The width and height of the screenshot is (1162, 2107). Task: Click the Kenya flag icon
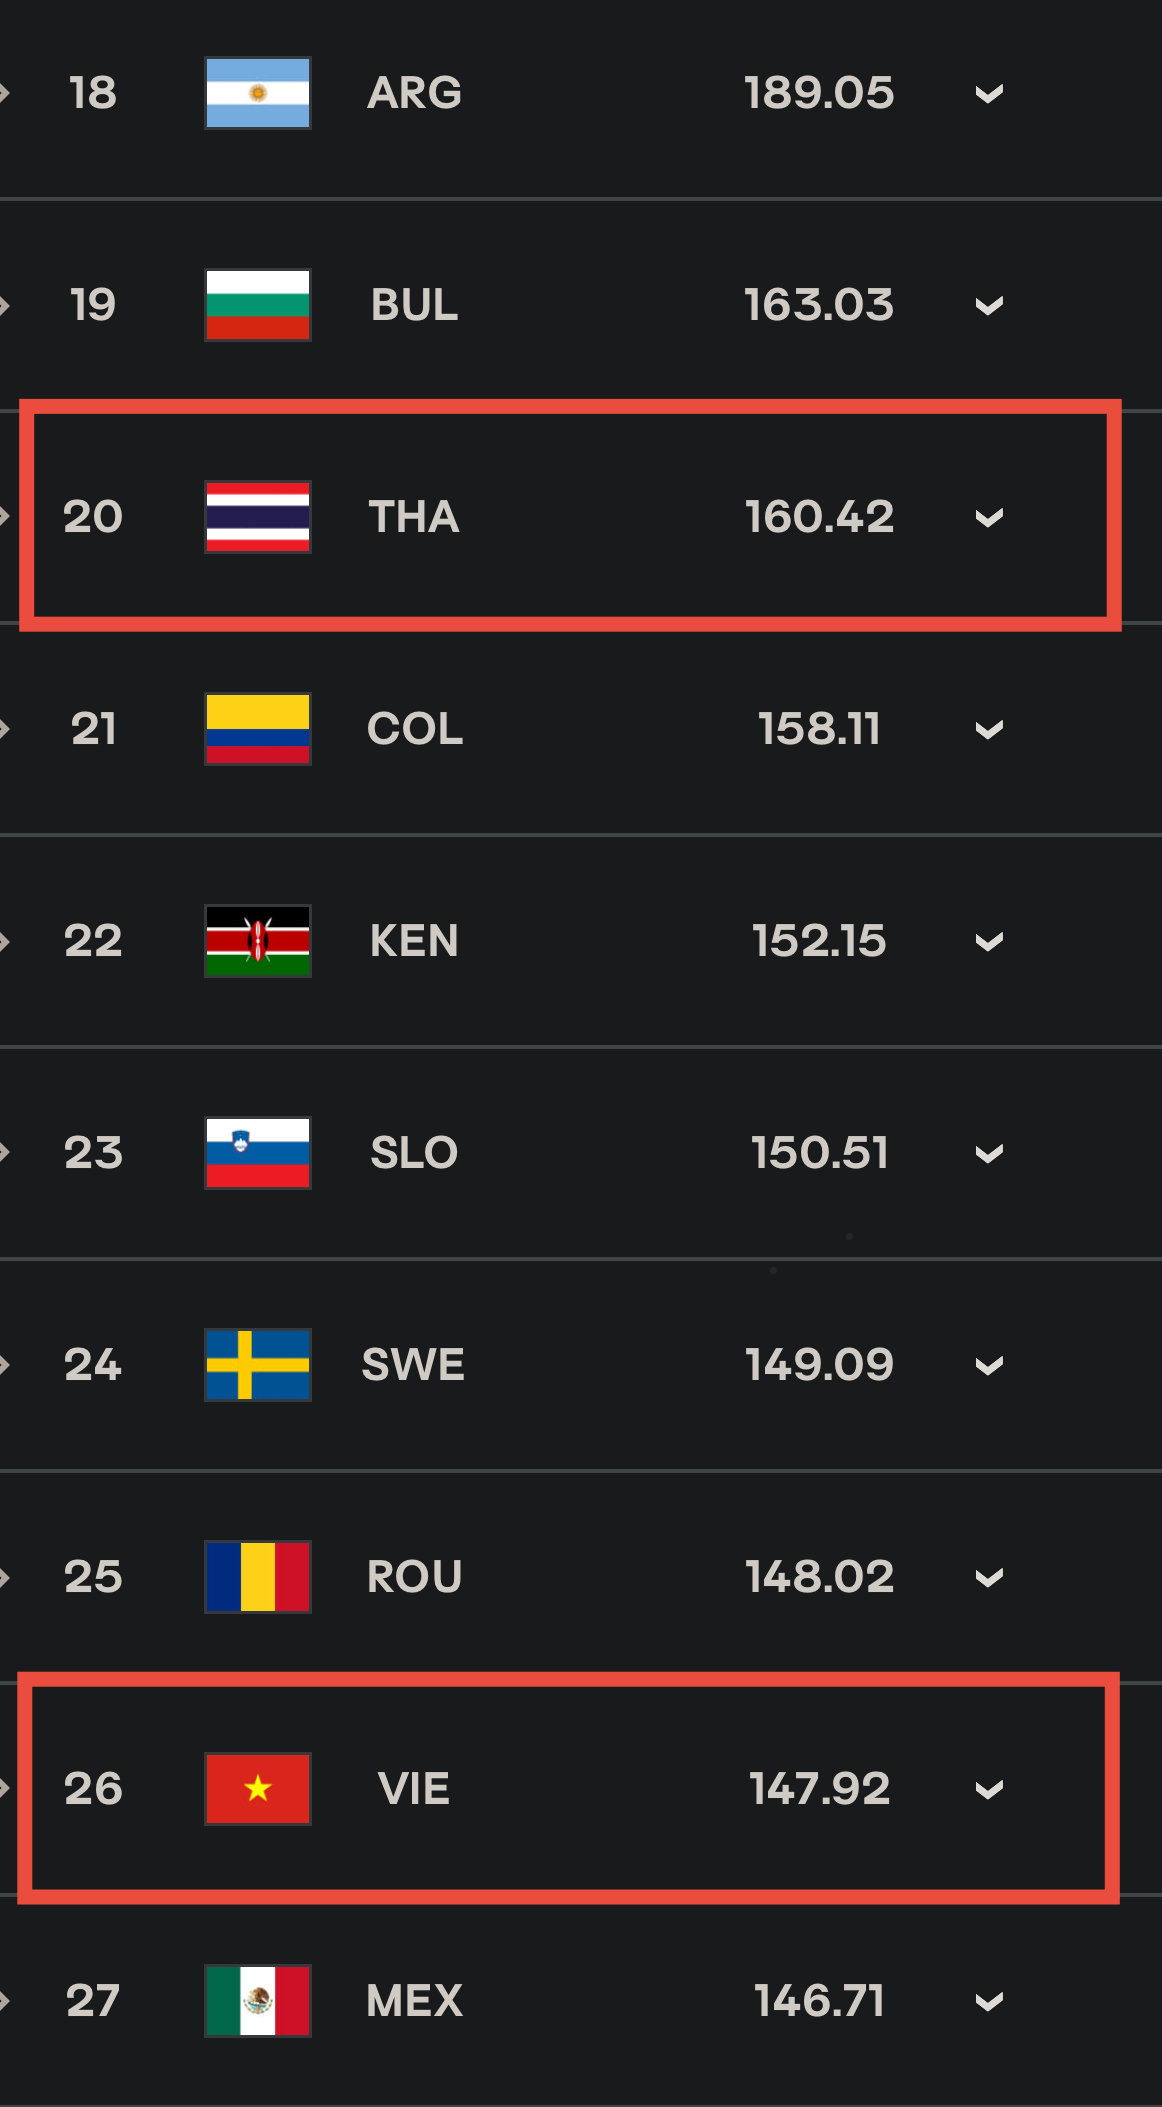258,941
